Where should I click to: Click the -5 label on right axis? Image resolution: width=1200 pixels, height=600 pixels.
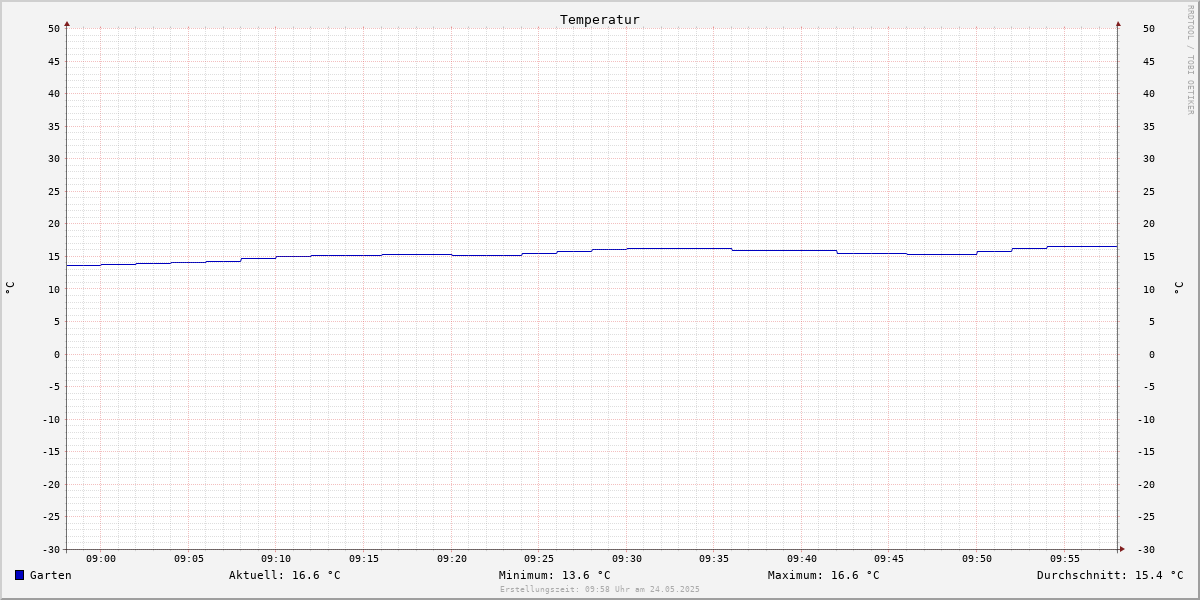pos(1149,387)
